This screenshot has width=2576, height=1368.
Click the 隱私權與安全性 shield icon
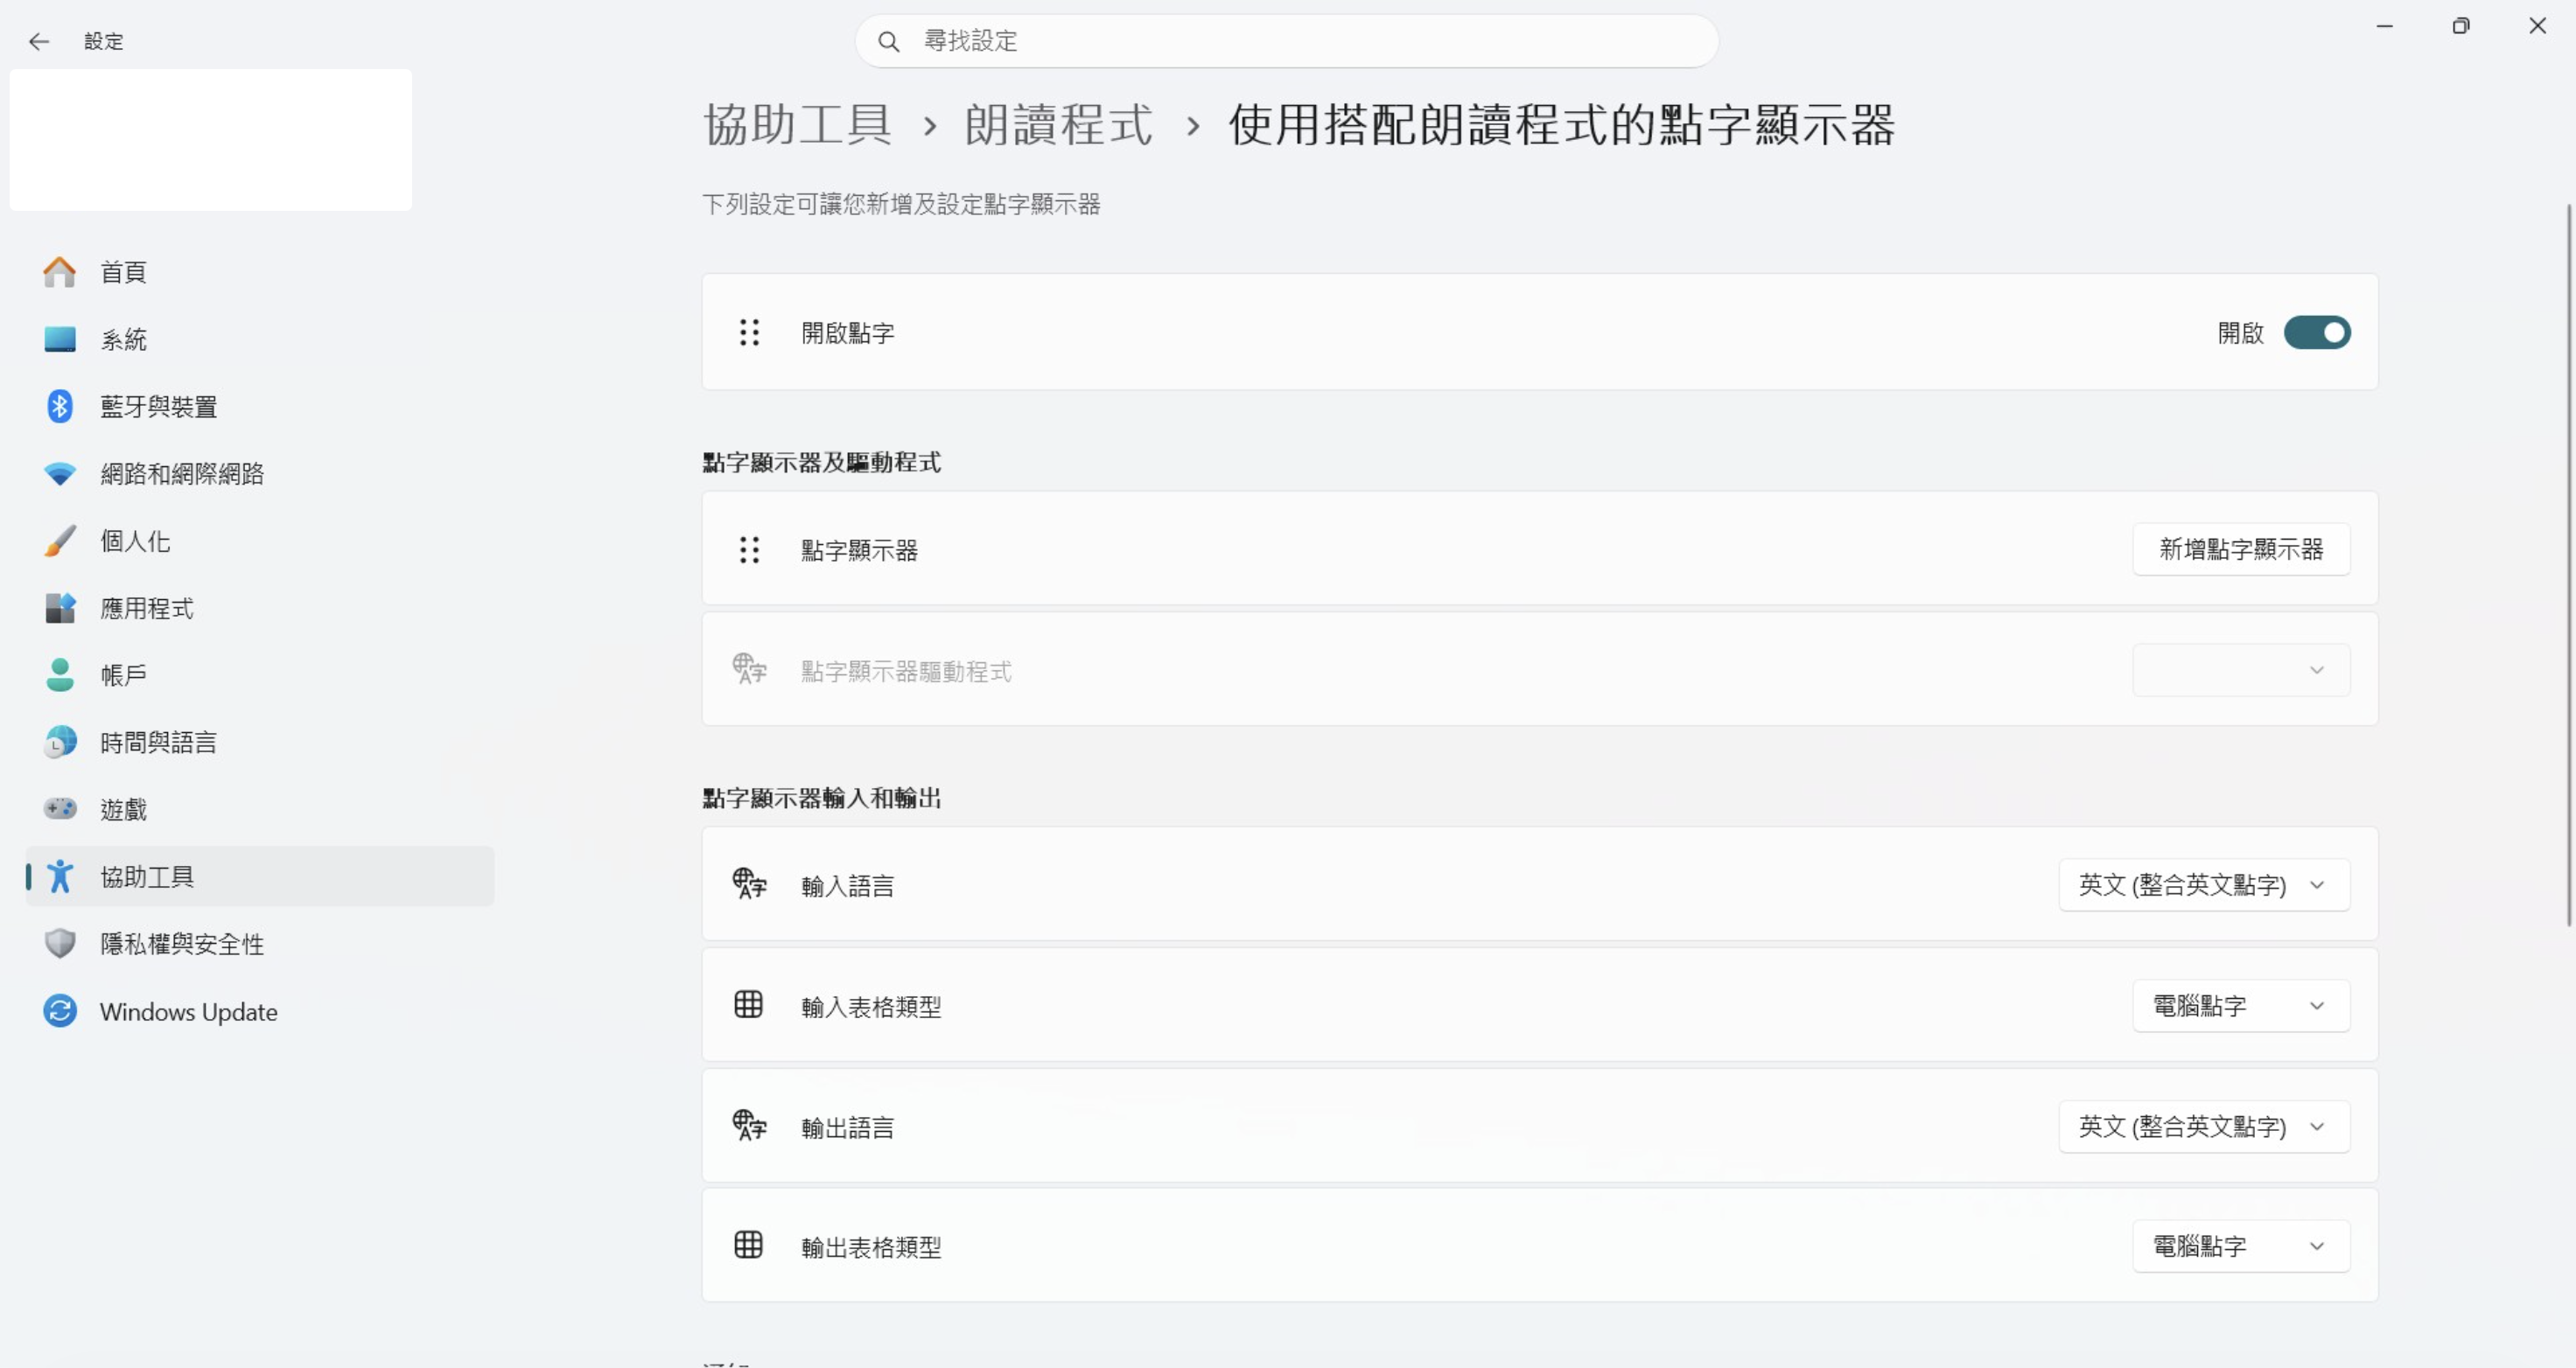tap(60, 943)
